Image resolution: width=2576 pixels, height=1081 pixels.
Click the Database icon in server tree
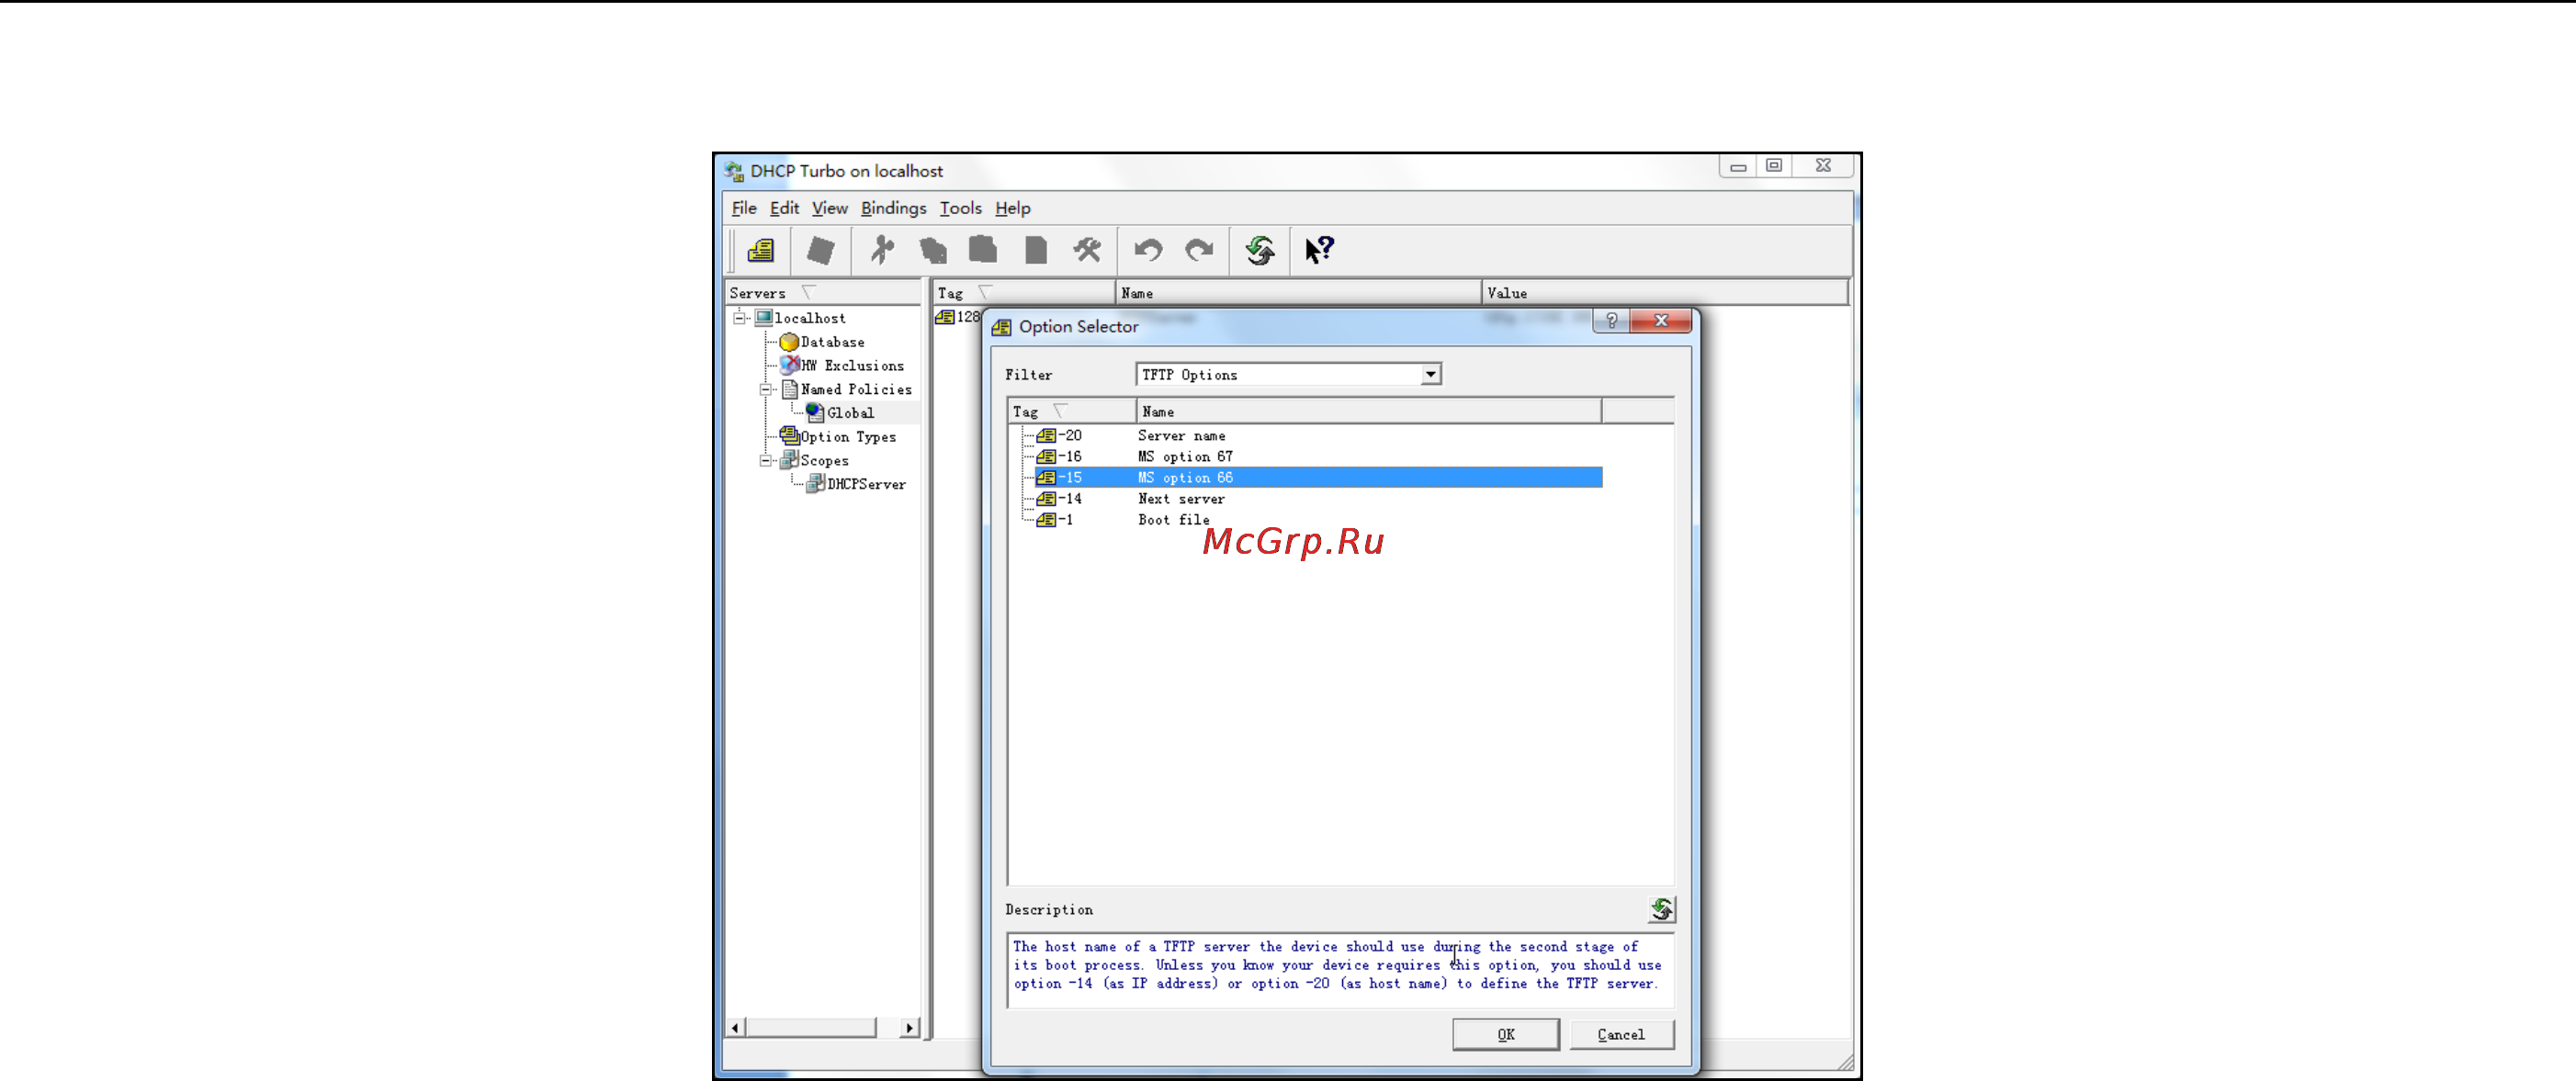click(x=789, y=342)
